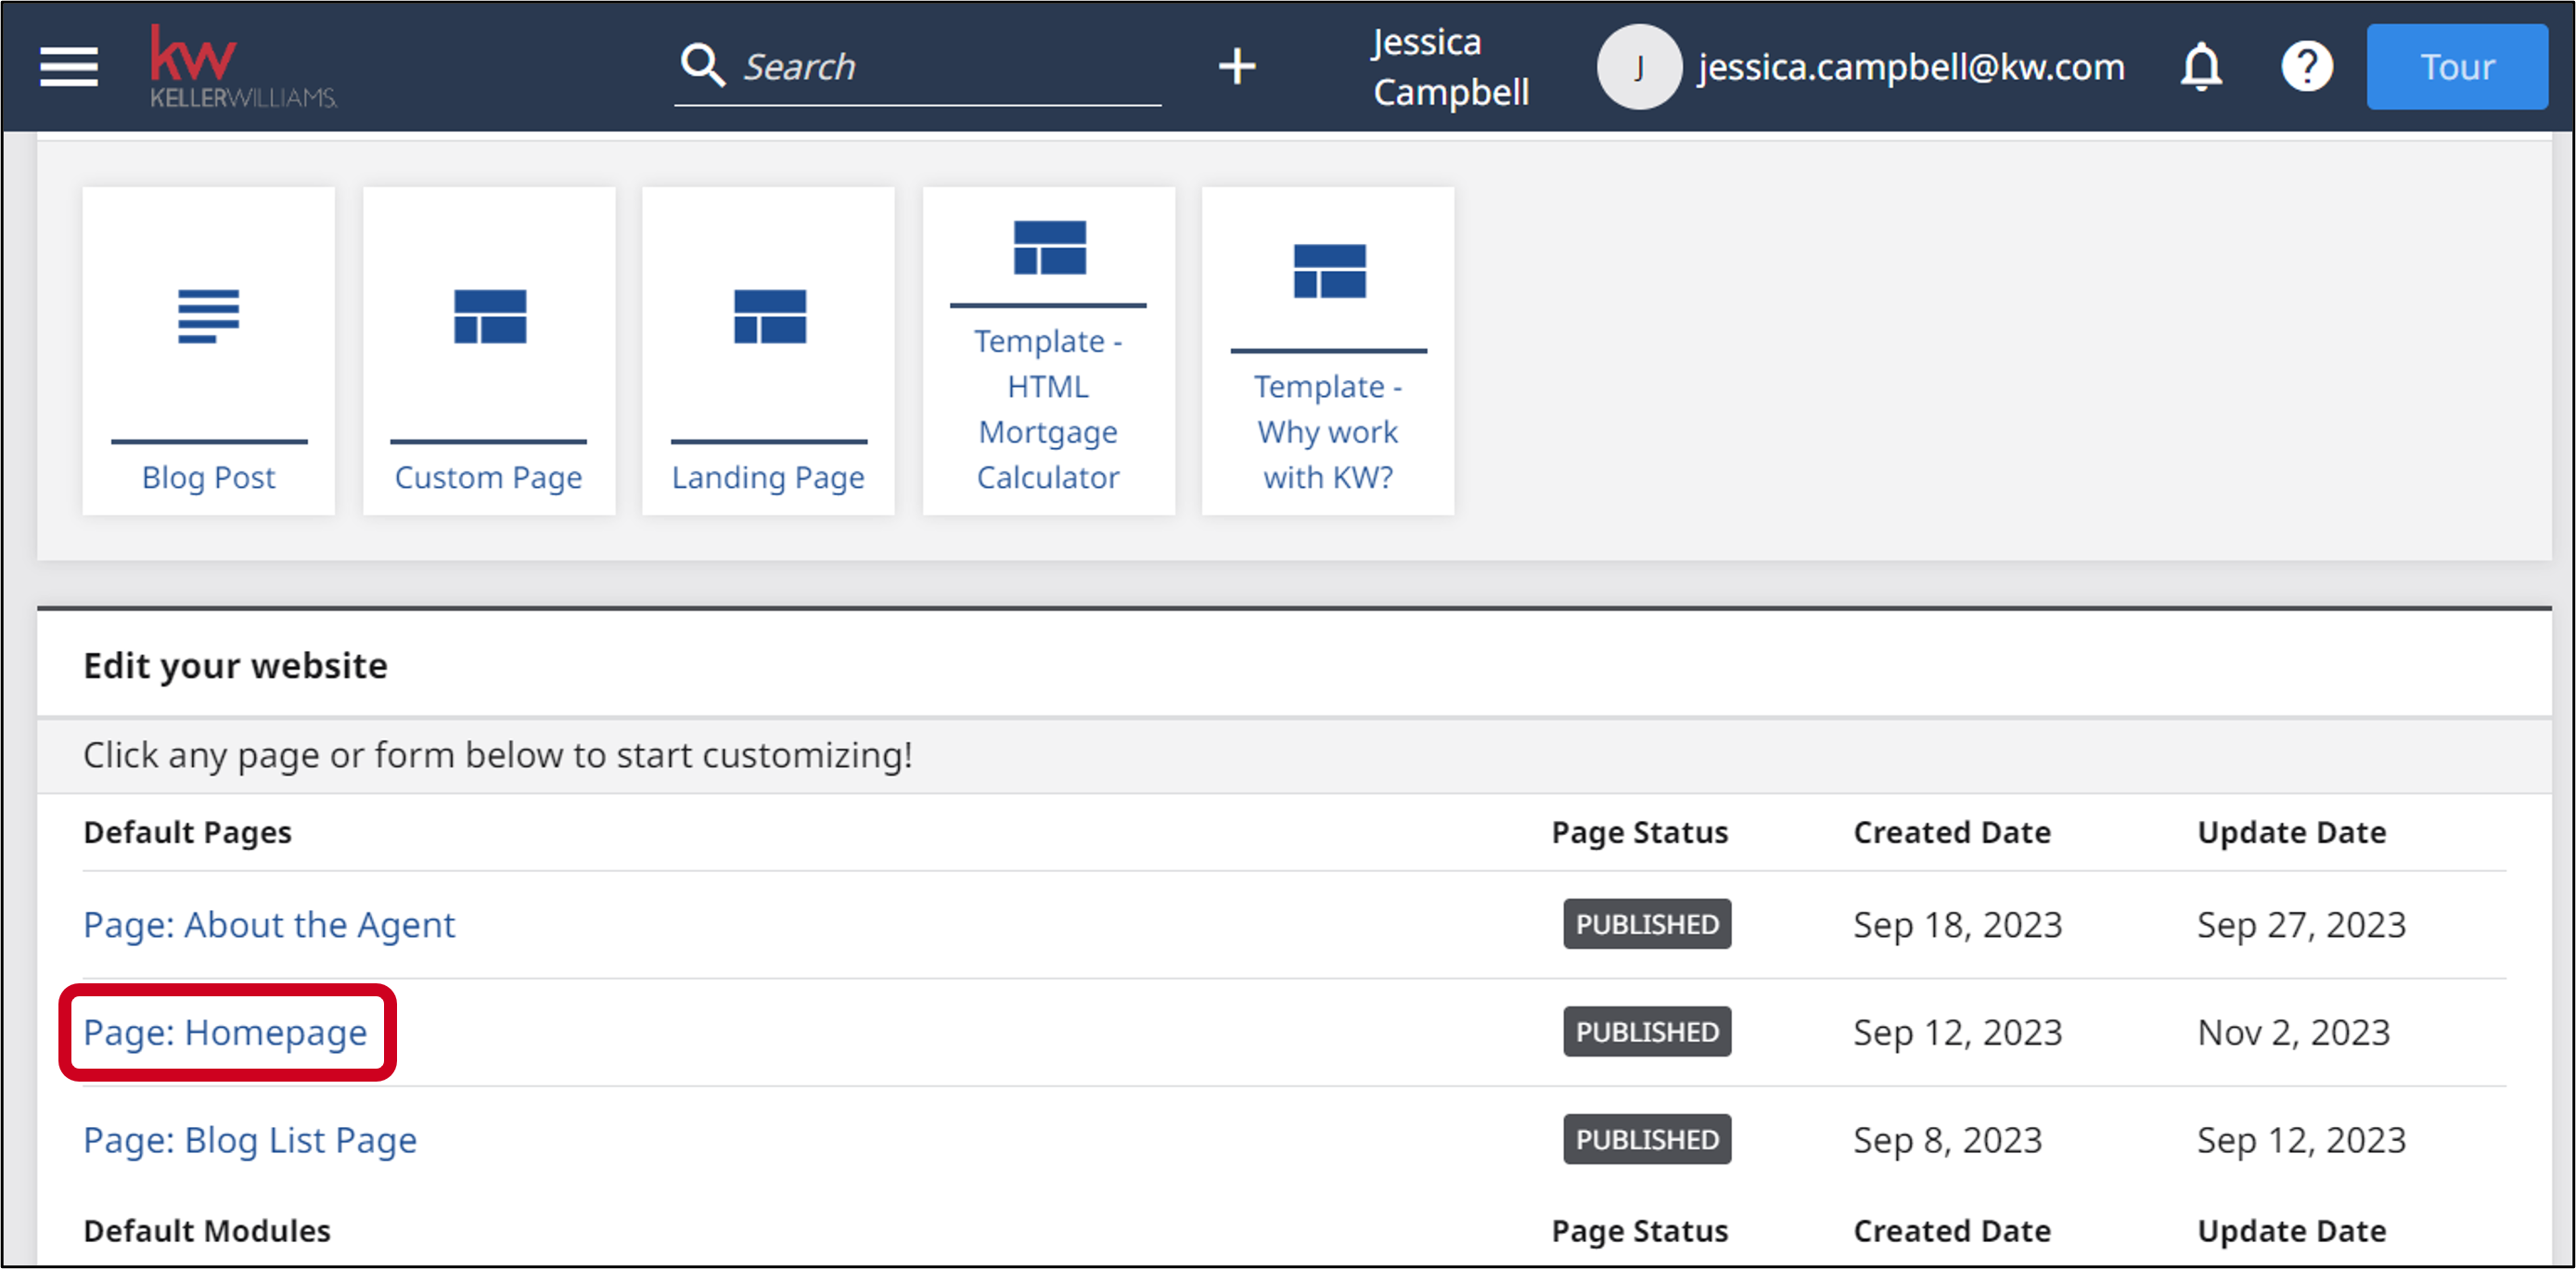Click update date Sep 27, 2023
2576x1269 pixels.
(2301, 925)
